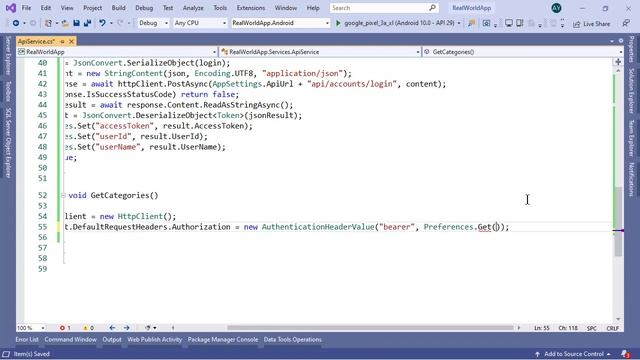Open the notifications bell in status bar

pos(625,354)
